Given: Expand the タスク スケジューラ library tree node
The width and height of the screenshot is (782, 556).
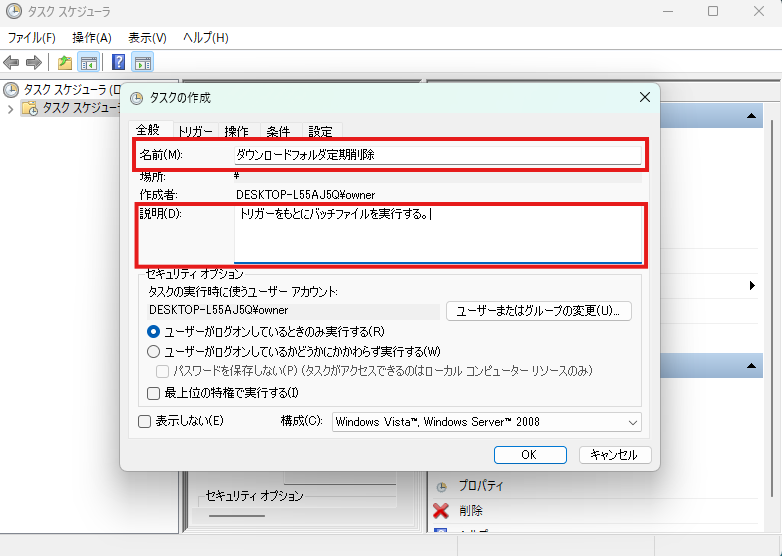Looking at the screenshot, I should coord(11,108).
